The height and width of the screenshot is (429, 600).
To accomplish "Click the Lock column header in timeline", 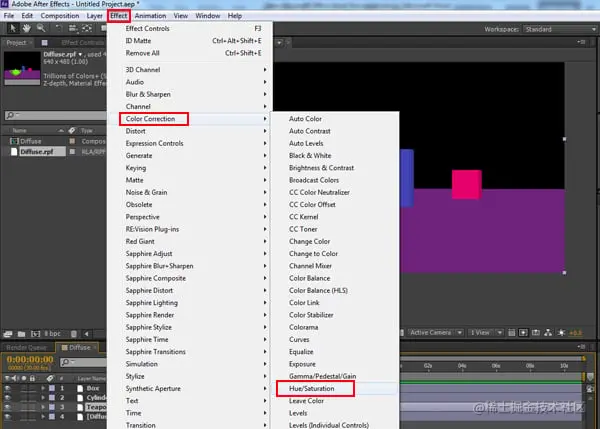I will click(x=33, y=378).
